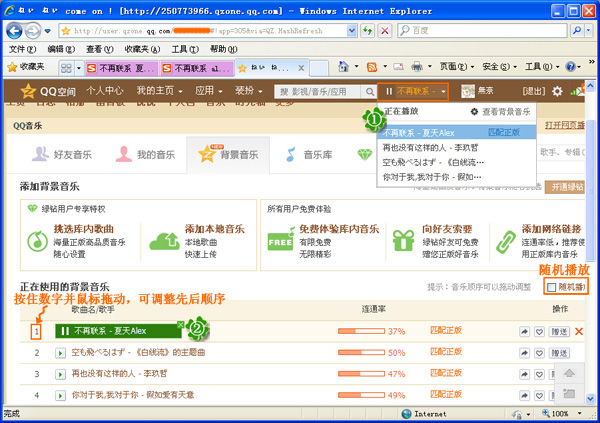Click the 37% connectivity bar for 不再联系
Viewport: 600px width, 423px height.
362,331
